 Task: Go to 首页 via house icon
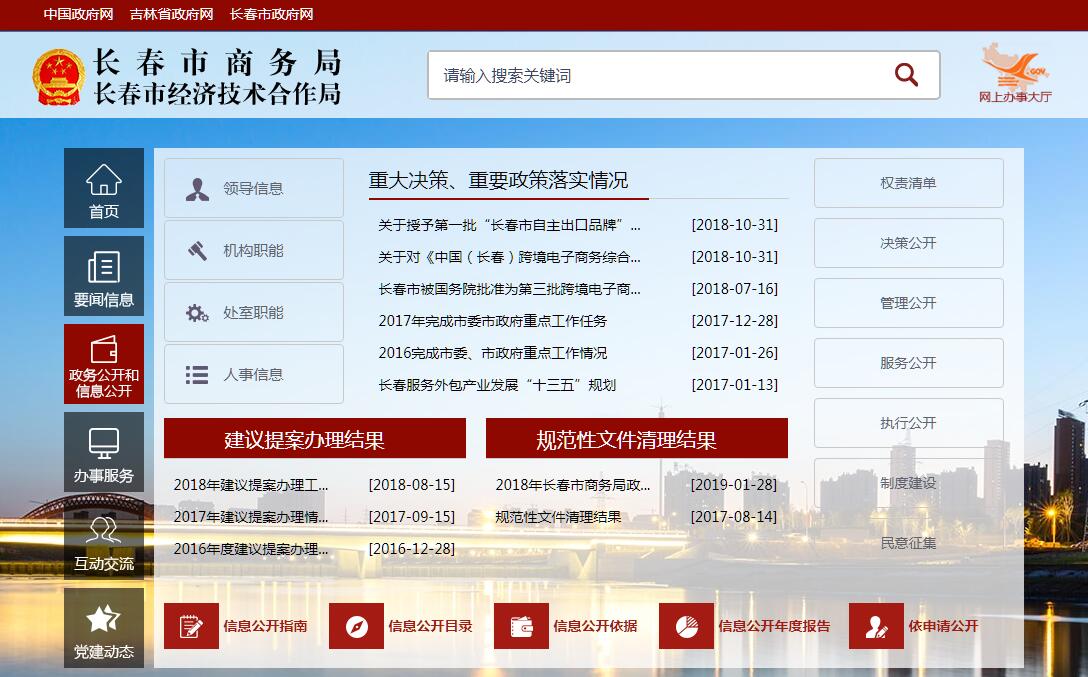click(104, 180)
